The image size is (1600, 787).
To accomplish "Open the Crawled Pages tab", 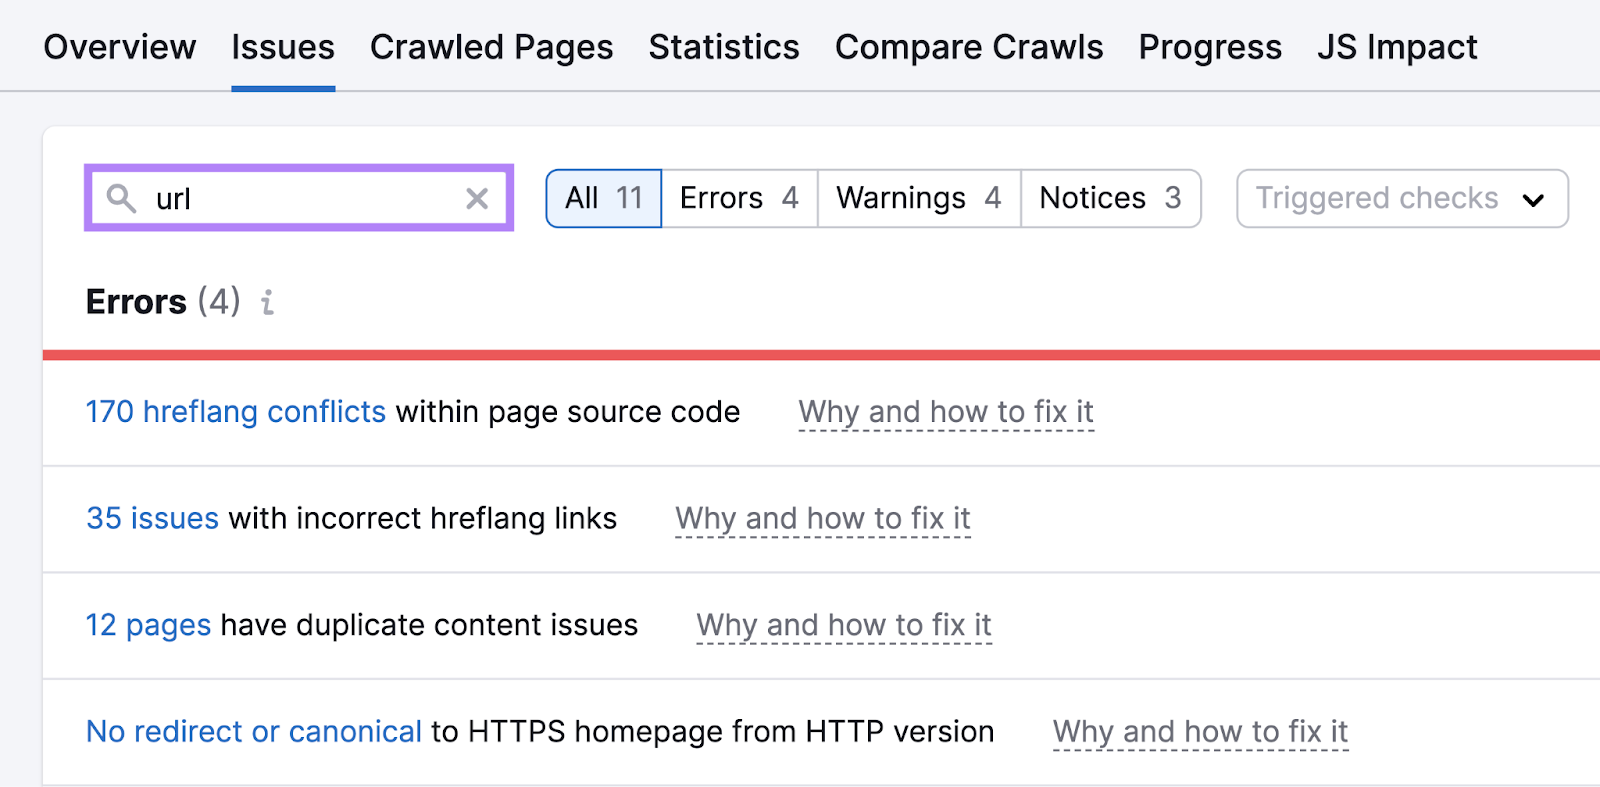I will [492, 47].
